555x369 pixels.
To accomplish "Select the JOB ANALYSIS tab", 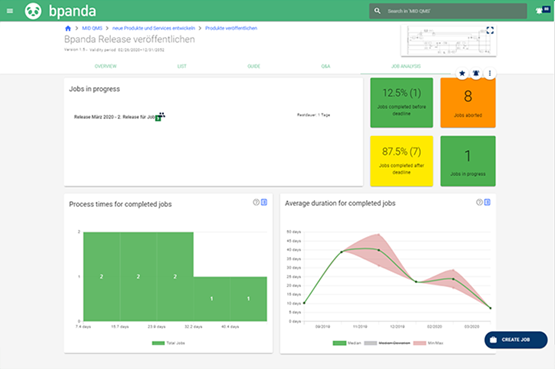I will (x=406, y=66).
